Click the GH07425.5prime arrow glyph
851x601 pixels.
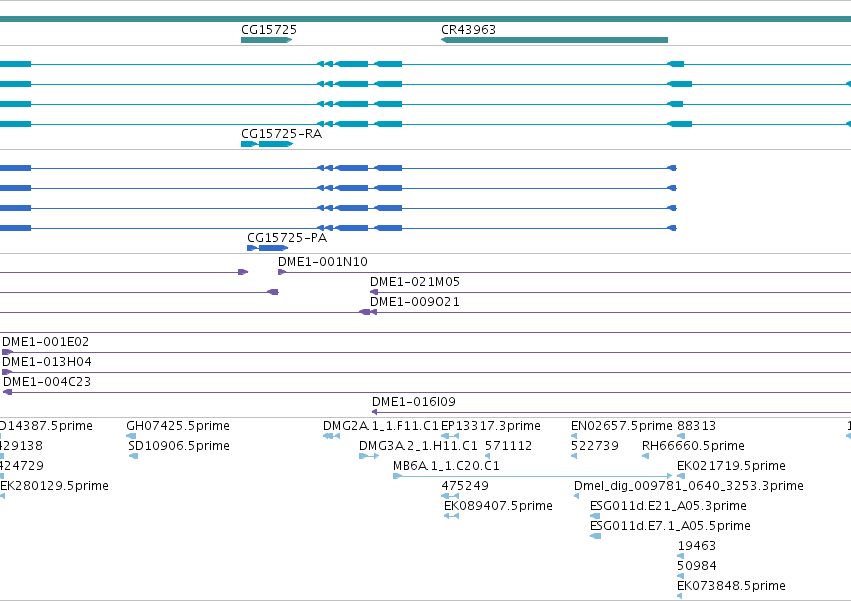tap(131, 436)
